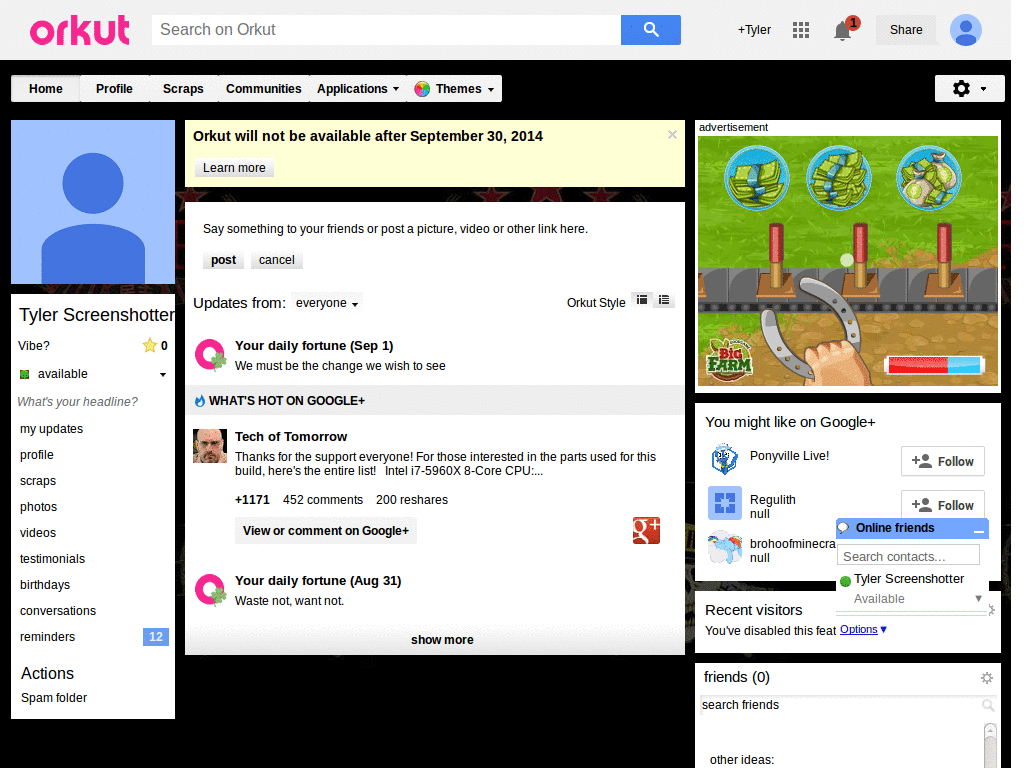The height and width of the screenshot is (768, 1024).
Task: Click the search friends field
Action: (x=841, y=705)
